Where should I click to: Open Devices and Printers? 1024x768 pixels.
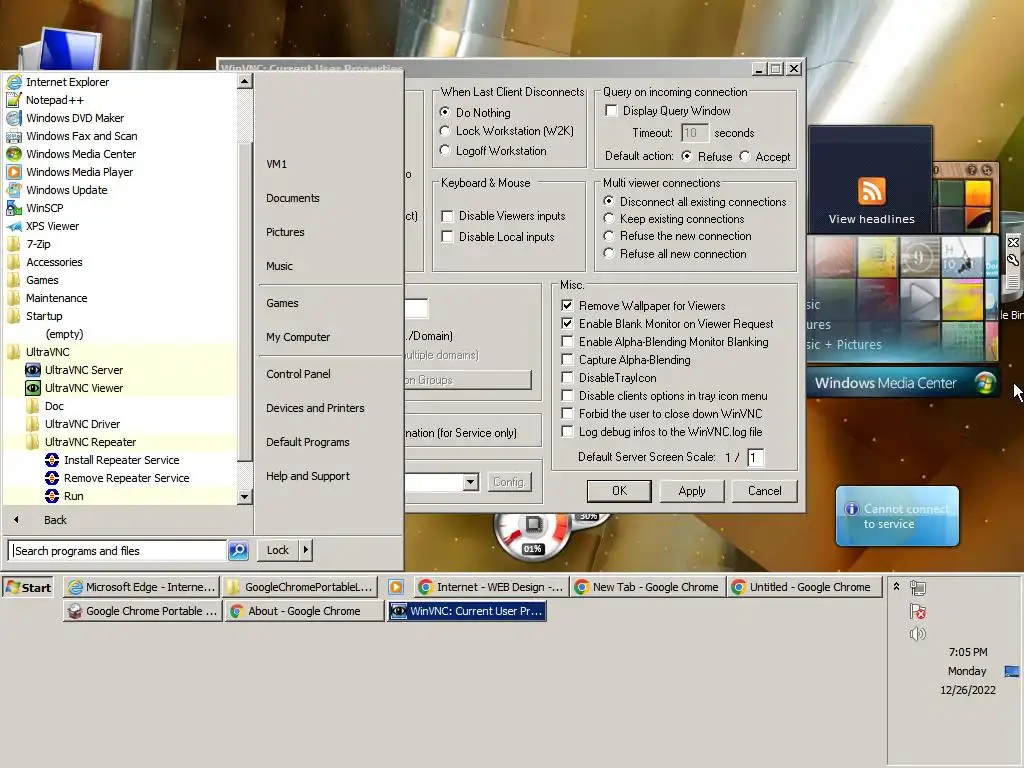(315, 408)
